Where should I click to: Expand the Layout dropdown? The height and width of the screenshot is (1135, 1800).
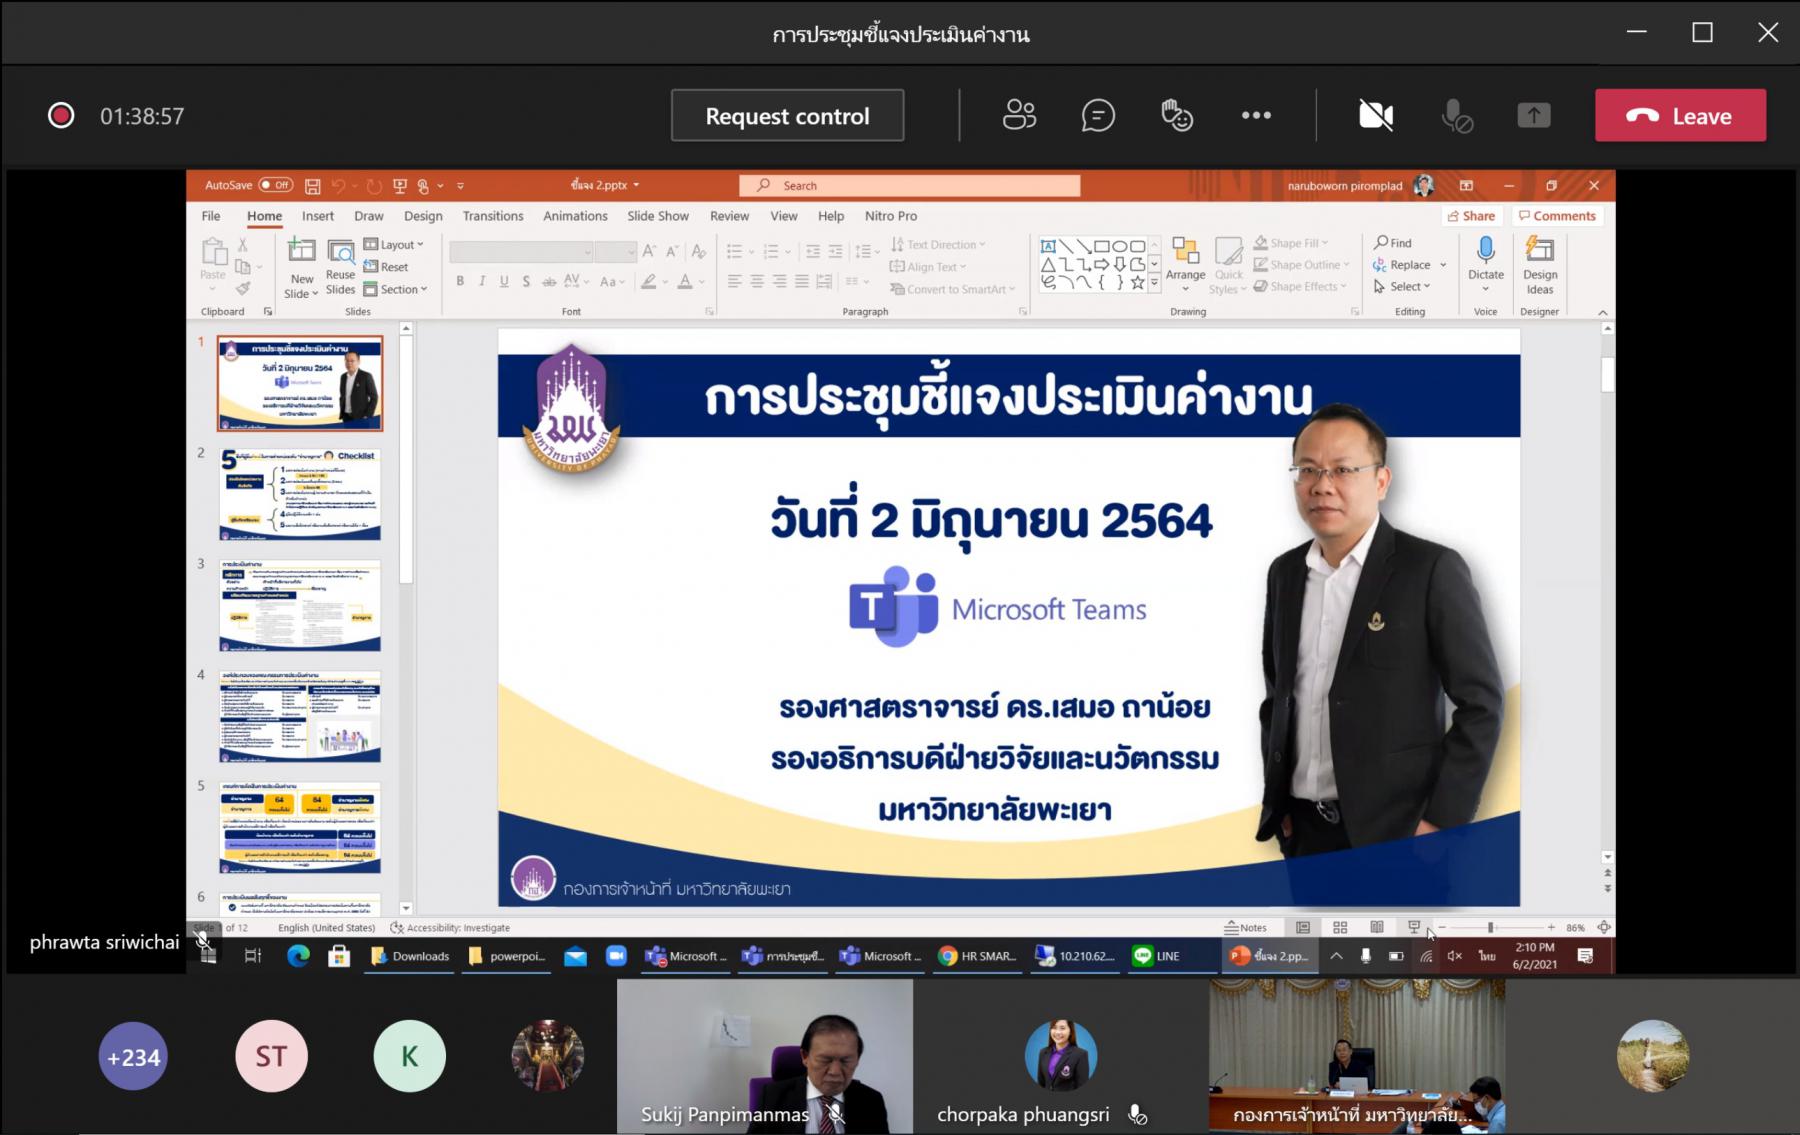tap(394, 245)
